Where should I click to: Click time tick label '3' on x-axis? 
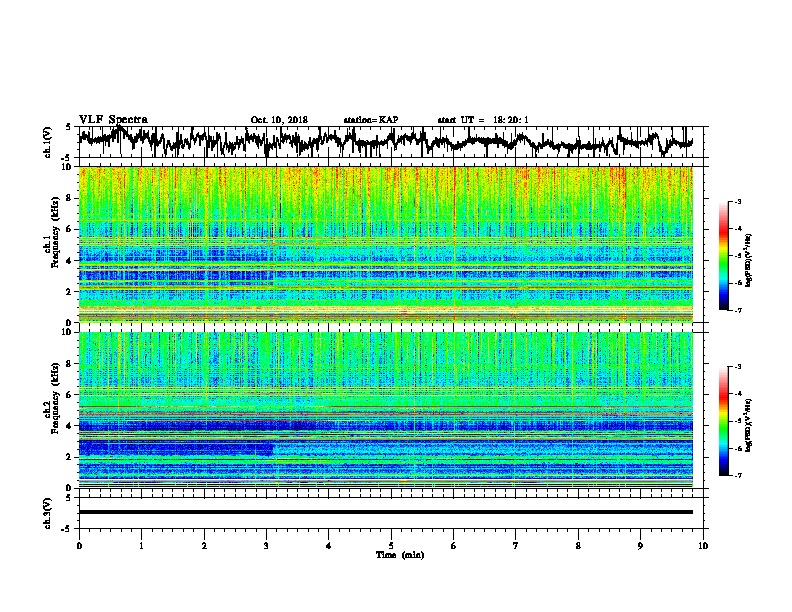(266, 546)
